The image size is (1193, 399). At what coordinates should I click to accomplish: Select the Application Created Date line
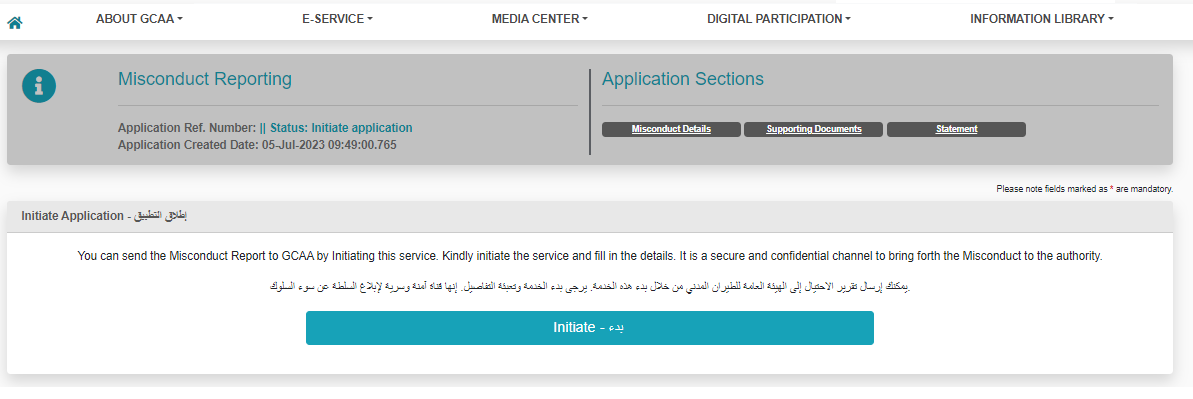pyautogui.click(x=257, y=145)
